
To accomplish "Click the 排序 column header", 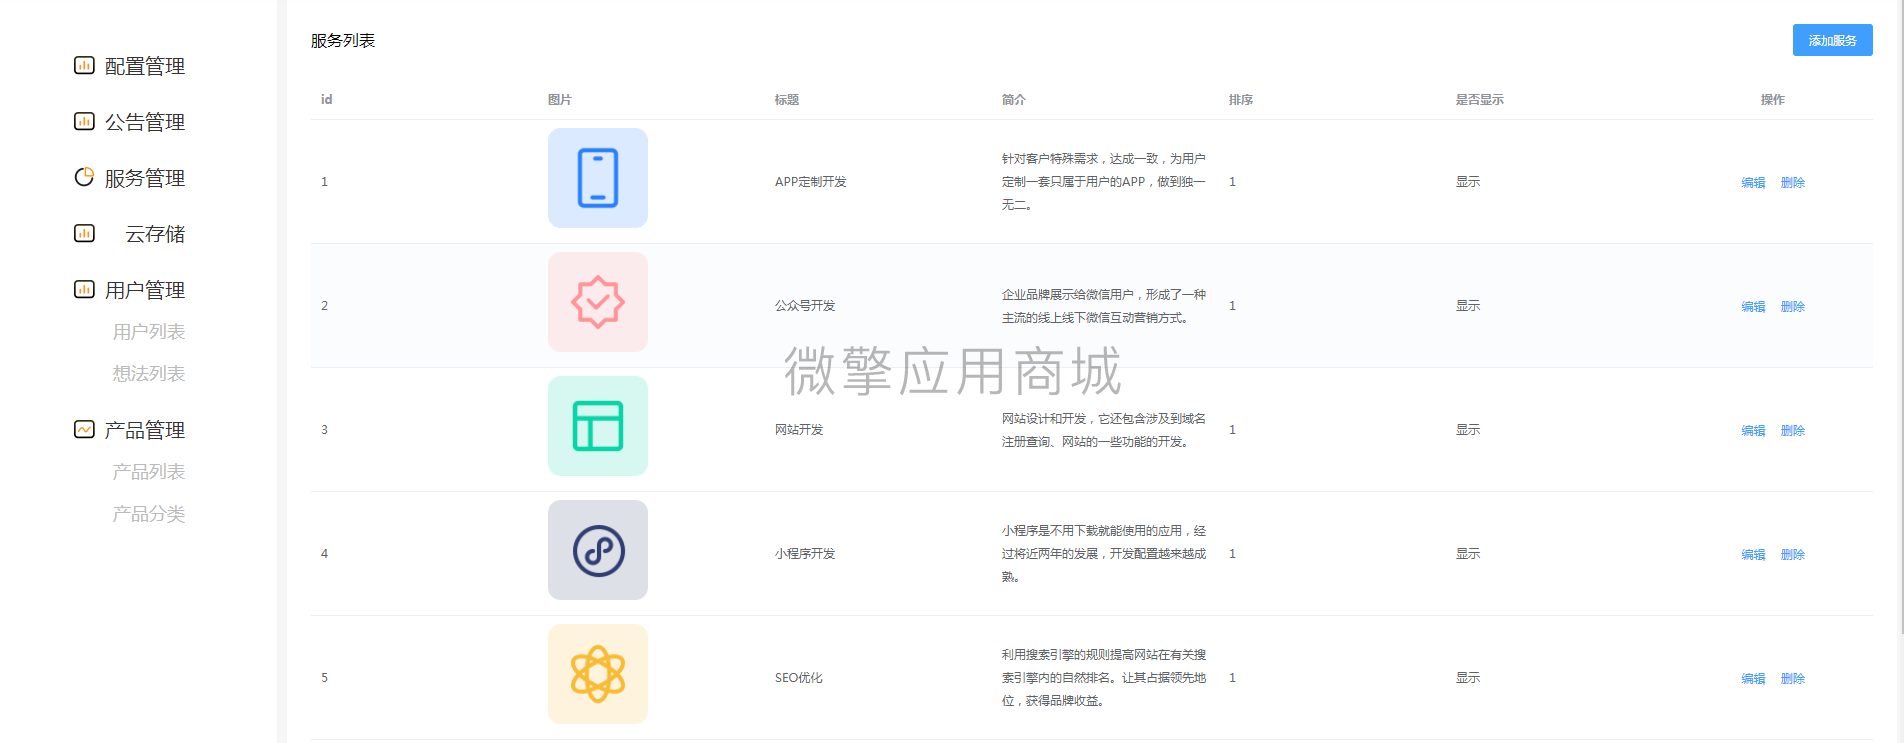I will (x=1241, y=99).
